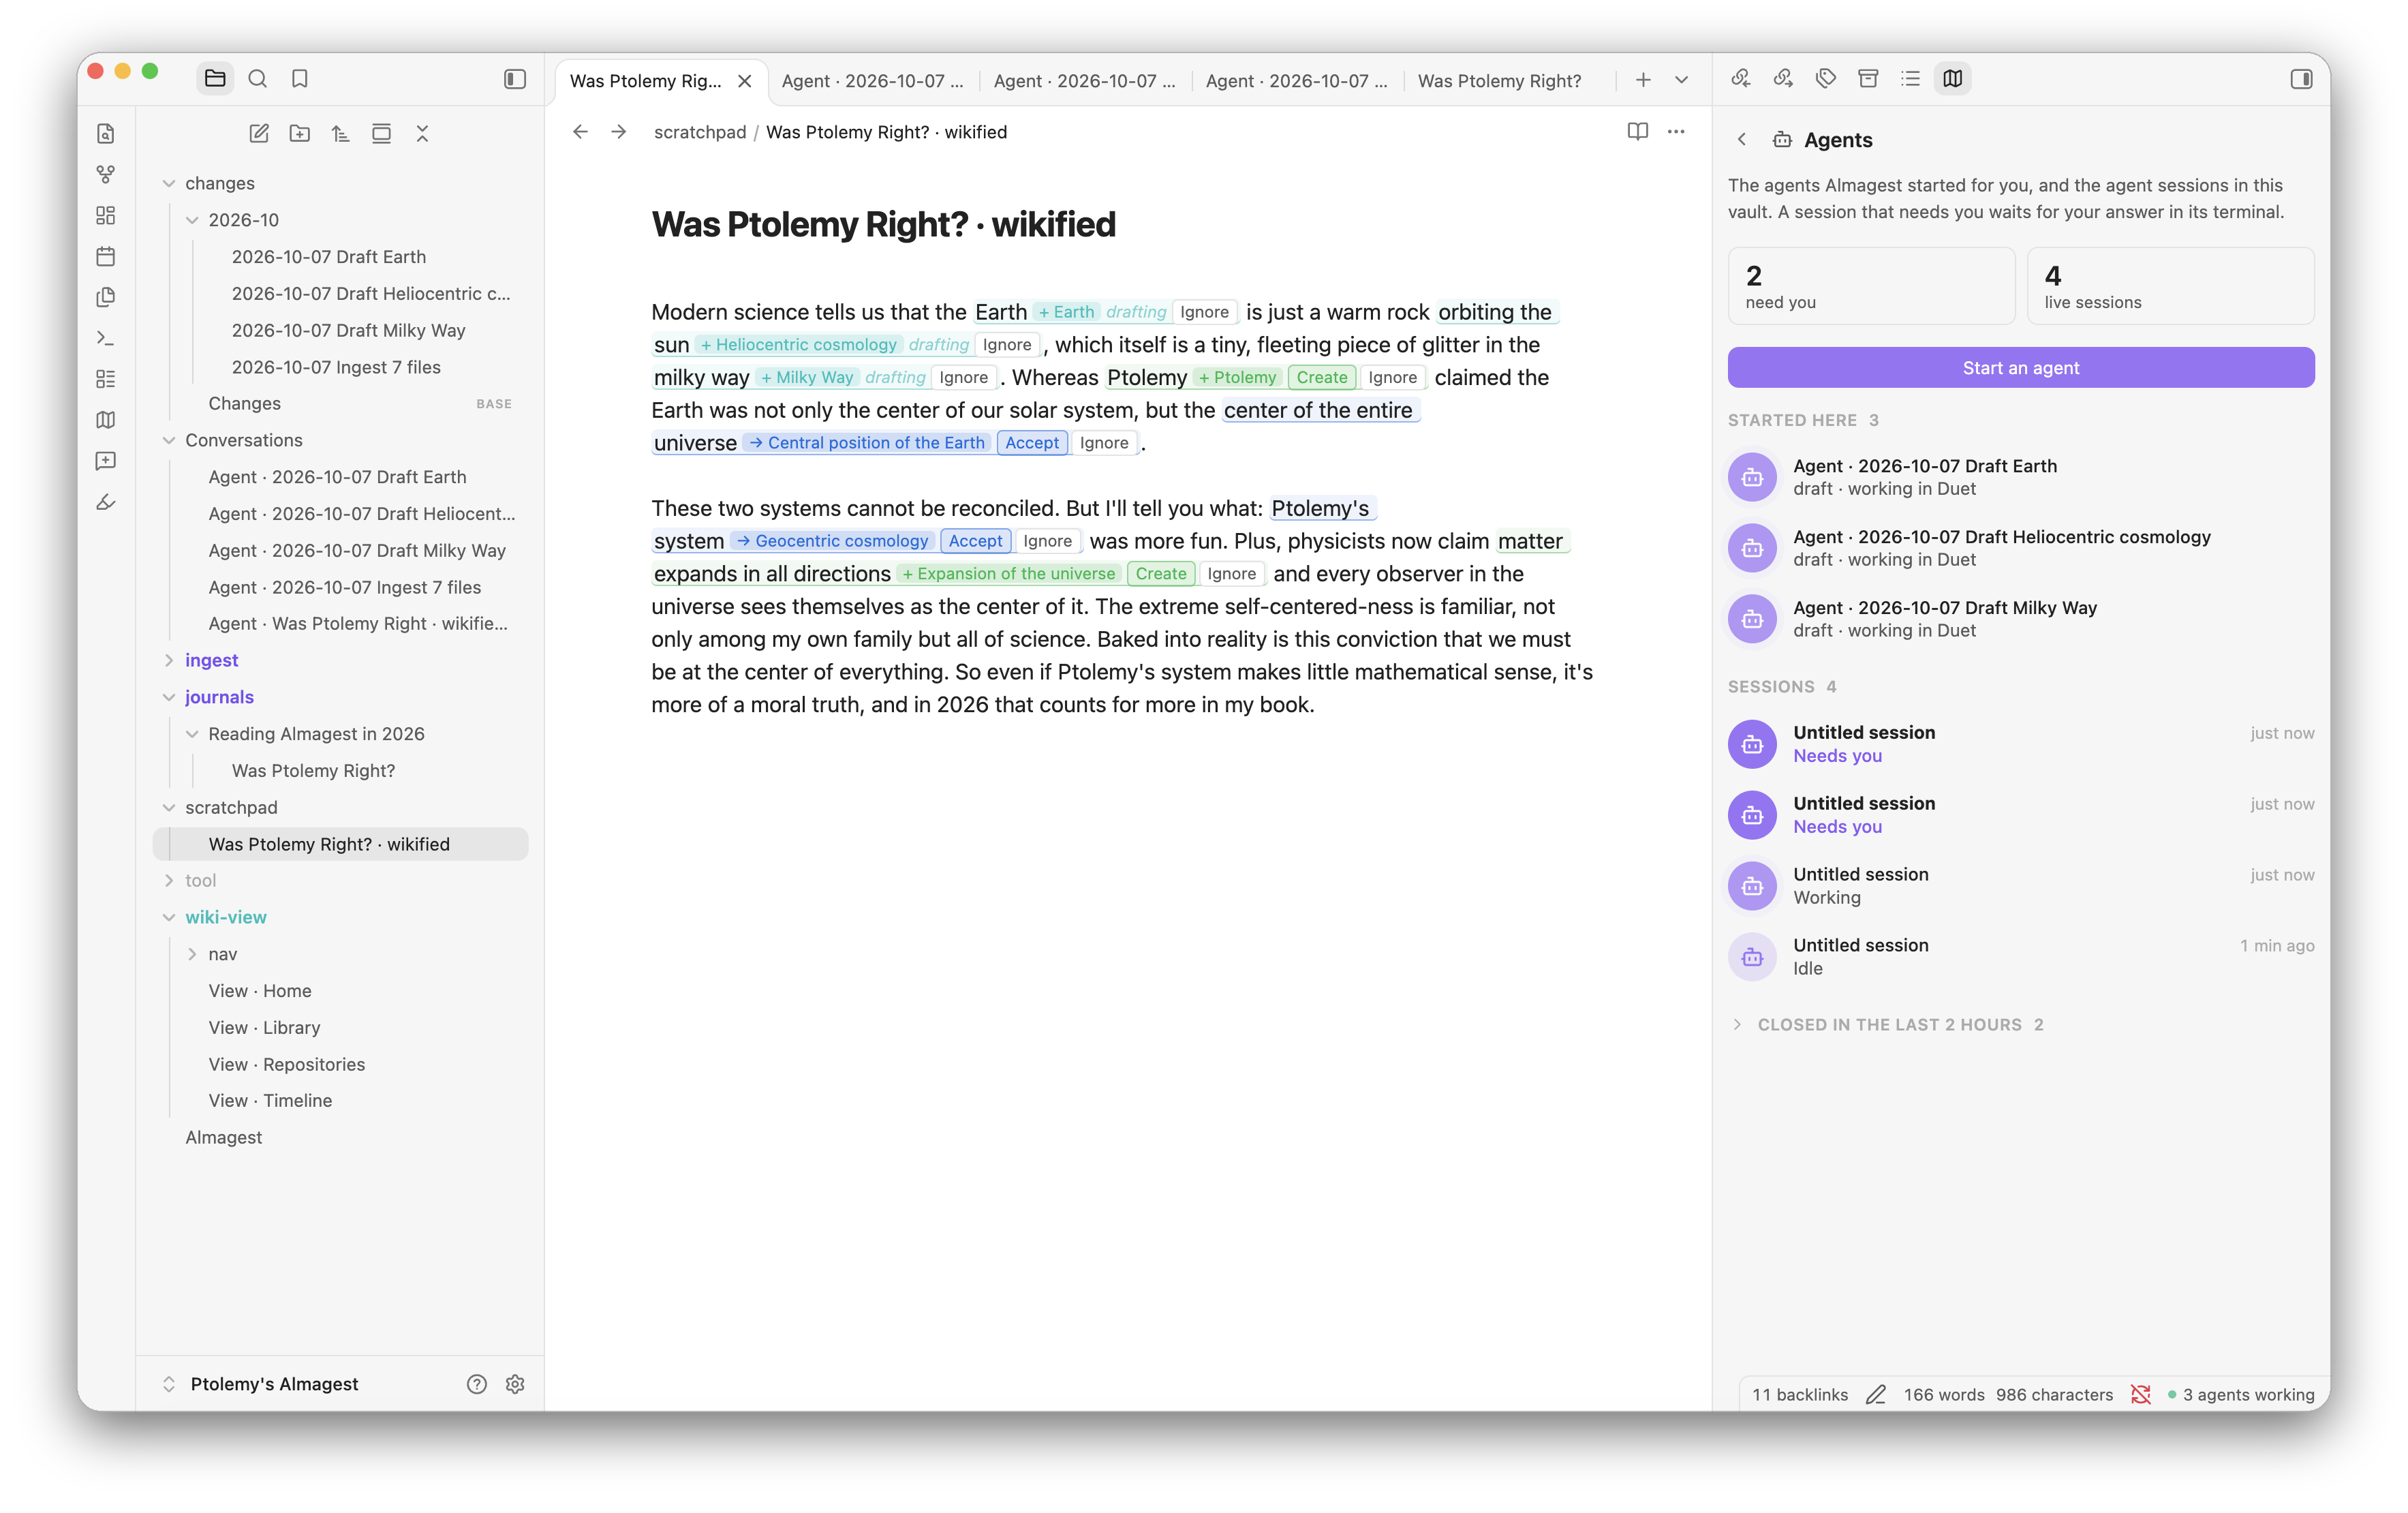Open the tags icon in right sidebar
The width and height of the screenshot is (2408, 1513).
(1826, 78)
